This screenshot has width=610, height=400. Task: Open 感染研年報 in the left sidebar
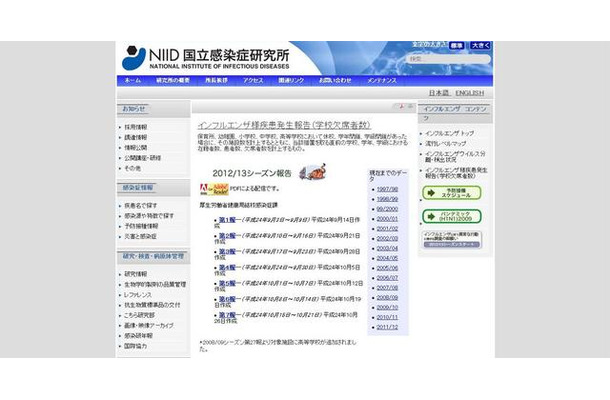138,335
